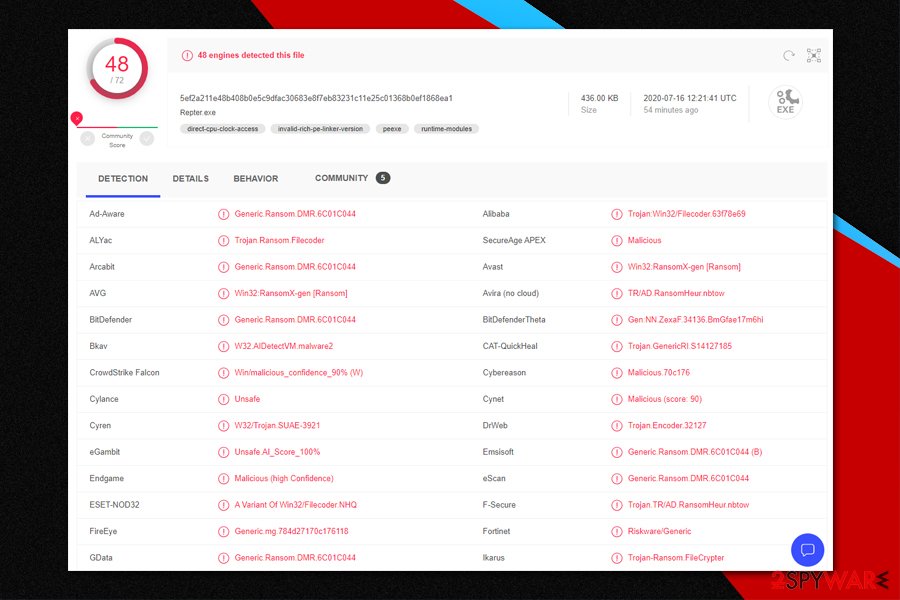Screen dimensions: 900x600
Task: Click Ikarus's Trojan-Ransom.FileCrypter detection
Action: (x=676, y=558)
